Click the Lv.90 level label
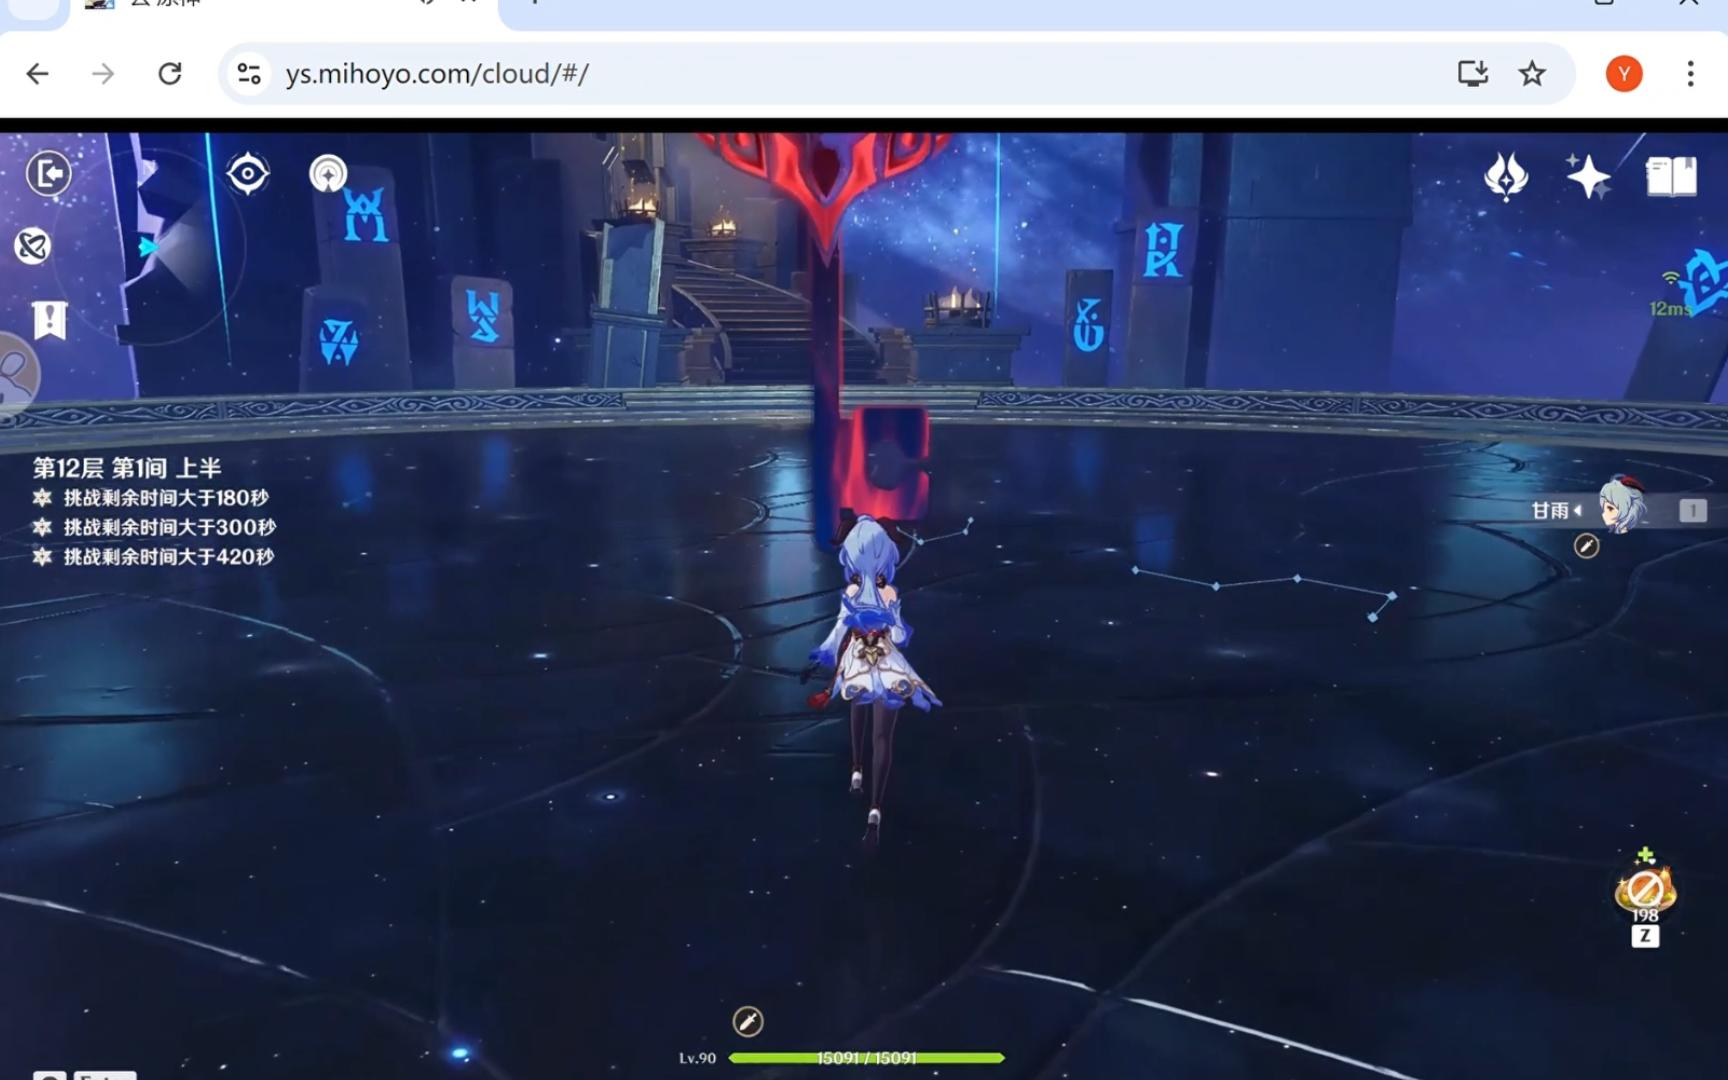Screen dimensions: 1728x1080 pyautogui.click(x=697, y=1058)
